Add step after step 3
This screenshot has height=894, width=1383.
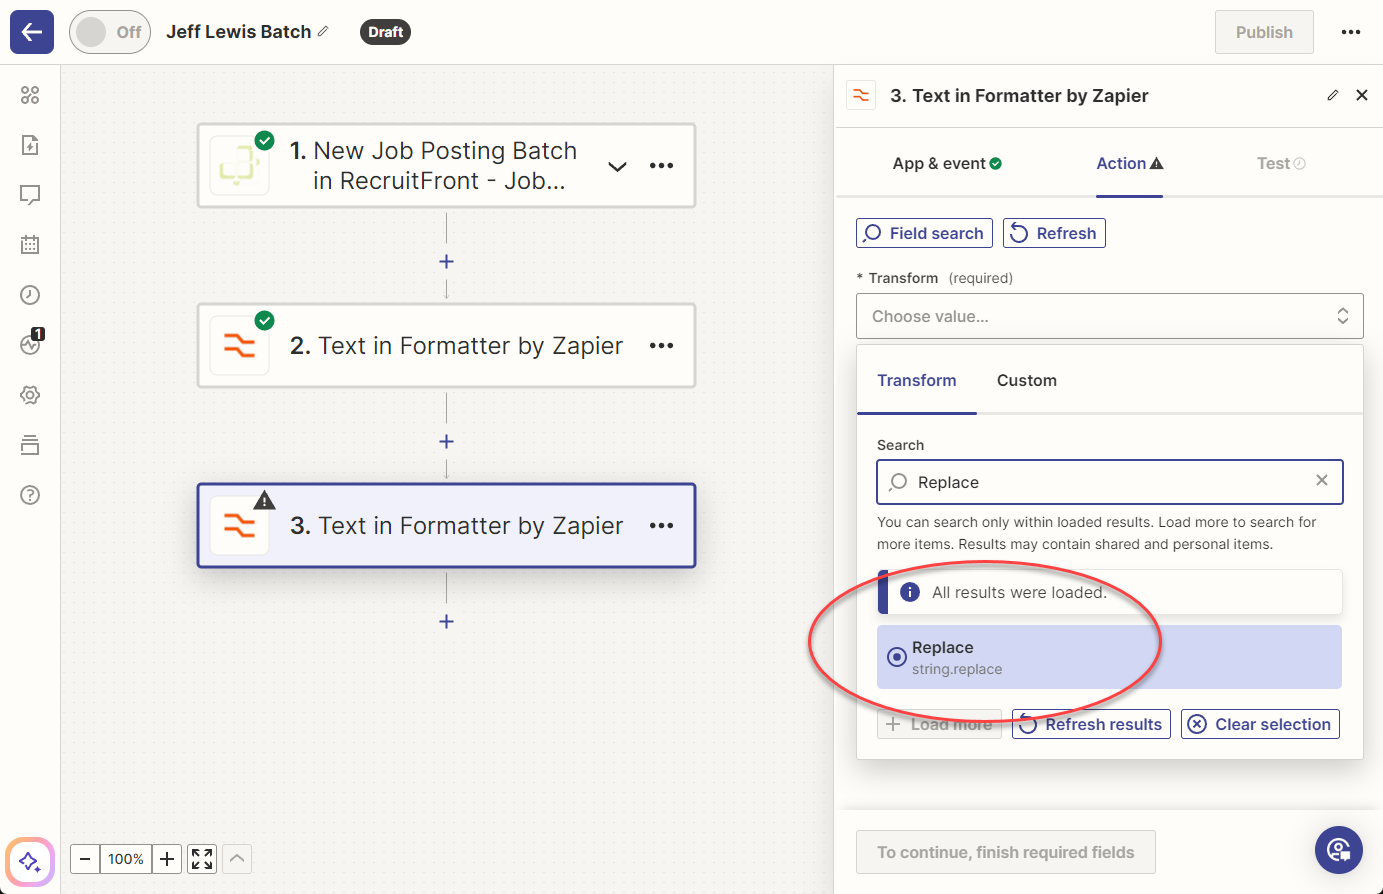tap(446, 621)
